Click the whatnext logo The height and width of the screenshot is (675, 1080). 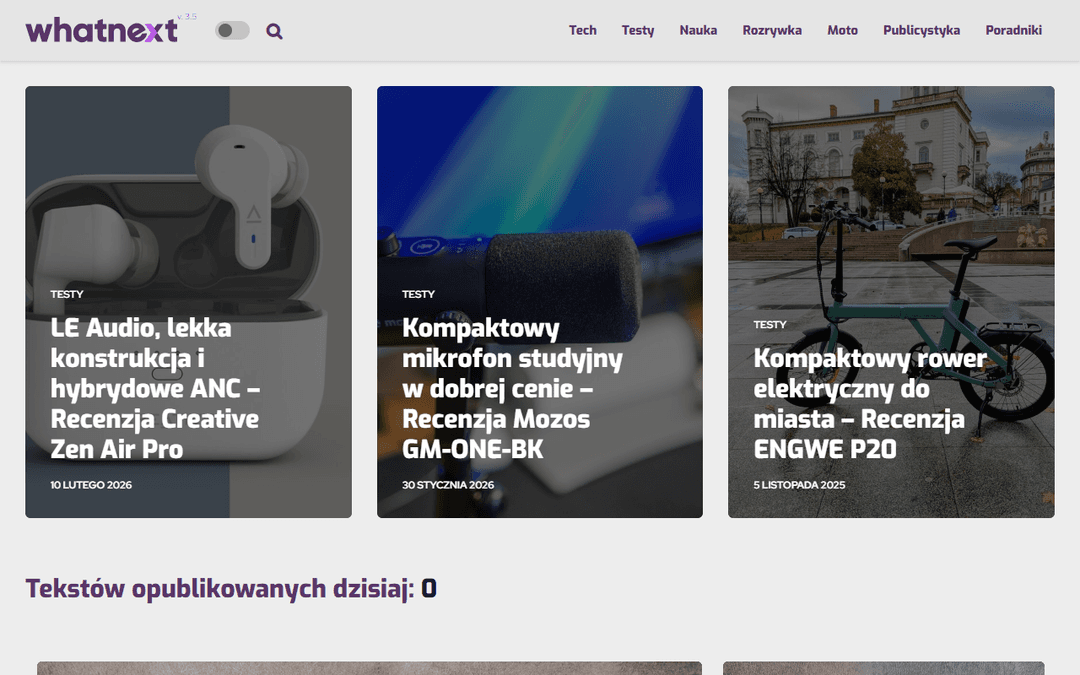pyautogui.click(x=102, y=30)
